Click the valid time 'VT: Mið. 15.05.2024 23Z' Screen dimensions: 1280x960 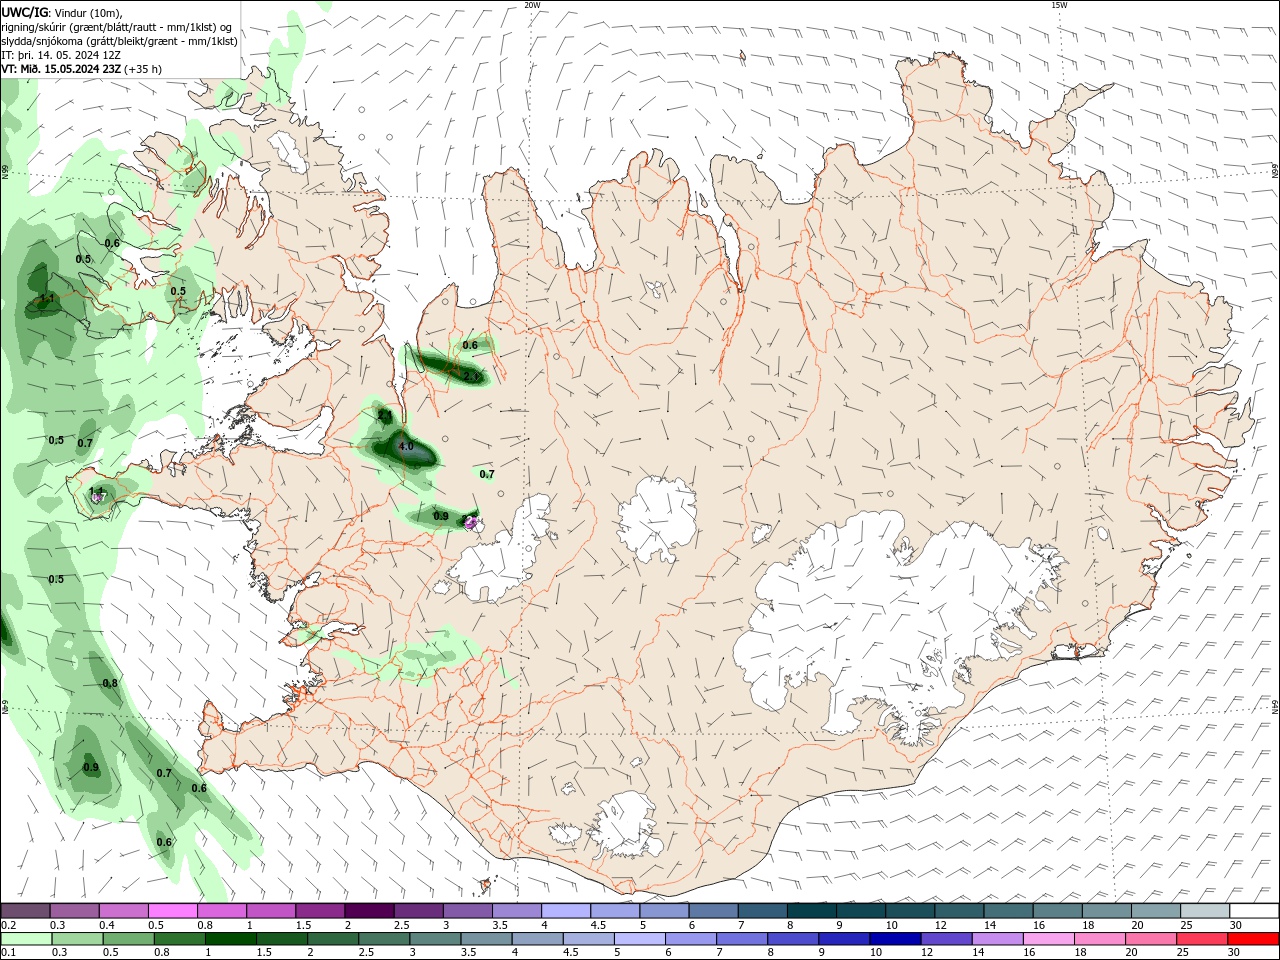[x=62, y=69]
